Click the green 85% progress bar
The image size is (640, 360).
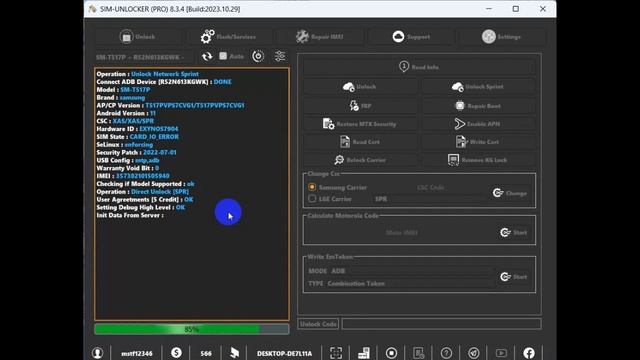[x=192, y=329]
